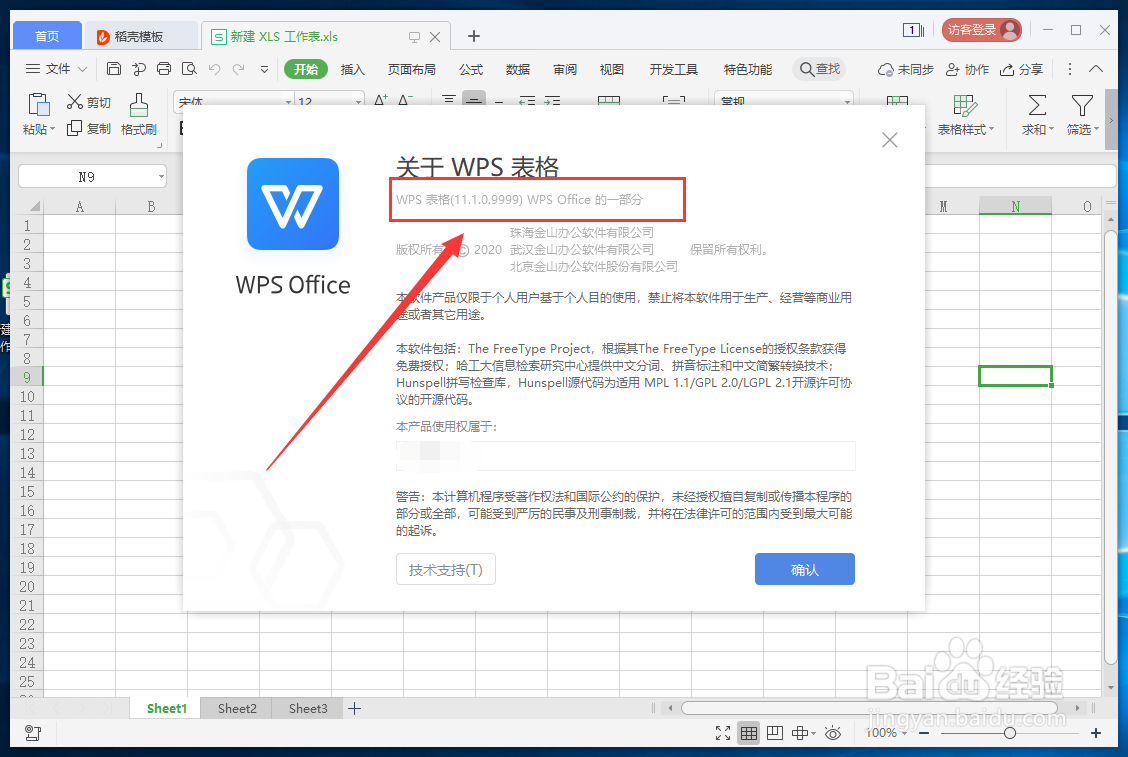Switch to the Sheet3 tab
The height and width of the screenshot is (757, 1128).
point(308,709)
